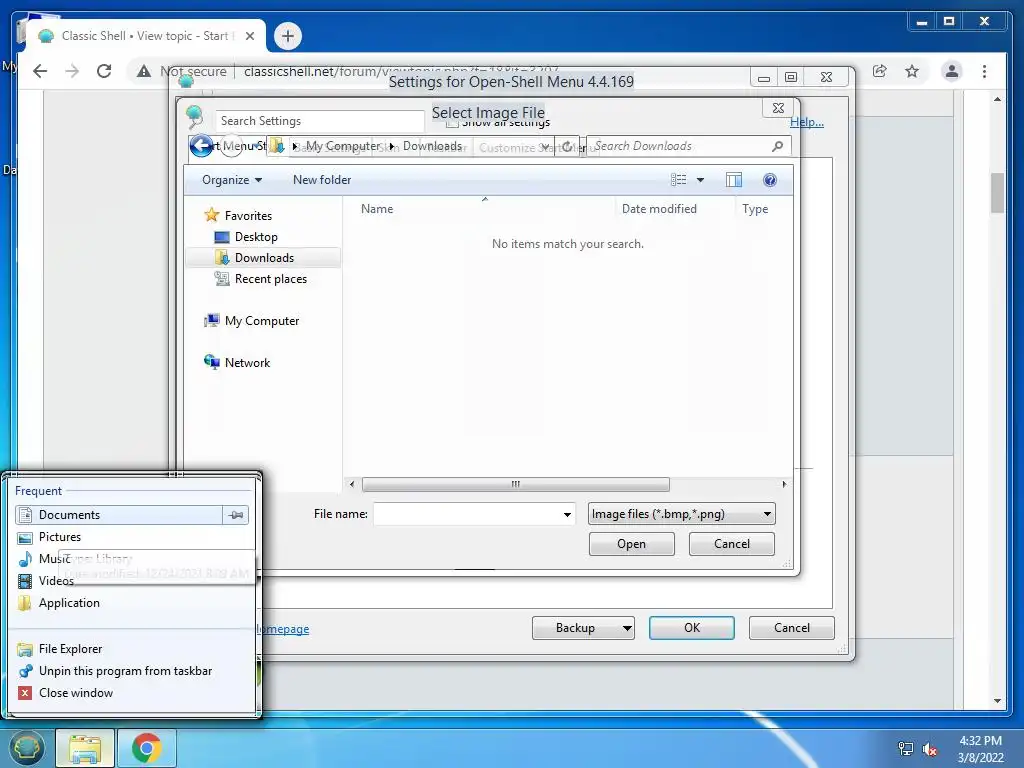Click the Open-Shell start button
The height and width of the screenshot is (768, 1024).
point(26,748)
